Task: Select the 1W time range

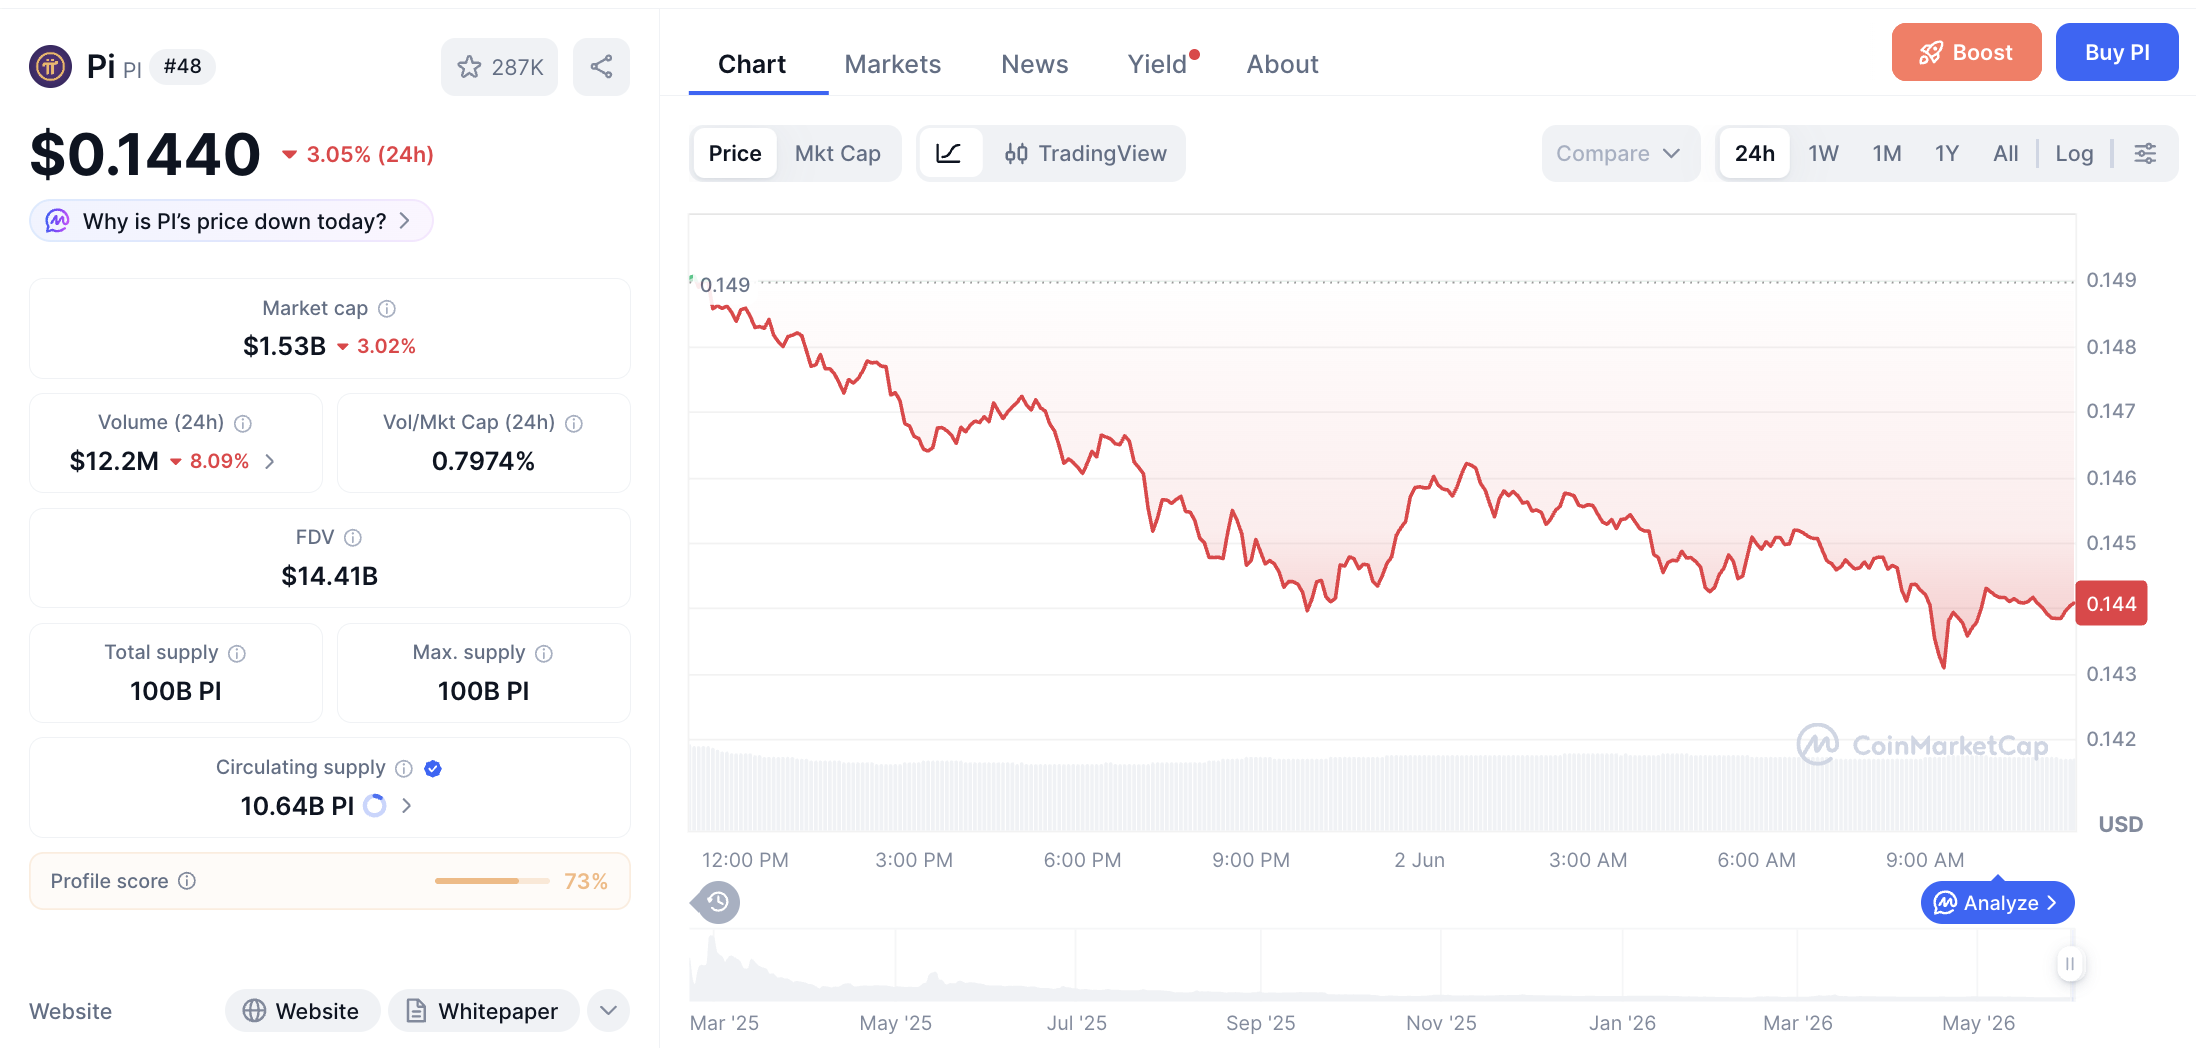Action: (x=1824, y=153)
